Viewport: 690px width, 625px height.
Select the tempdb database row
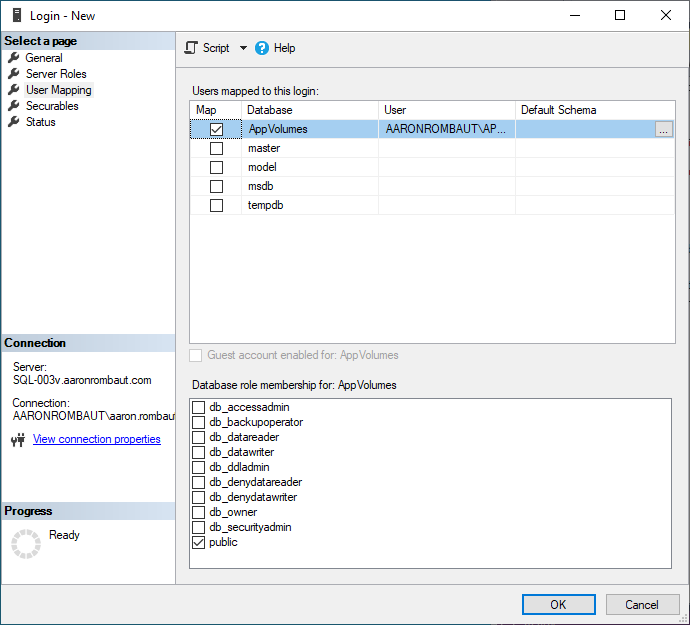[264, 205]
